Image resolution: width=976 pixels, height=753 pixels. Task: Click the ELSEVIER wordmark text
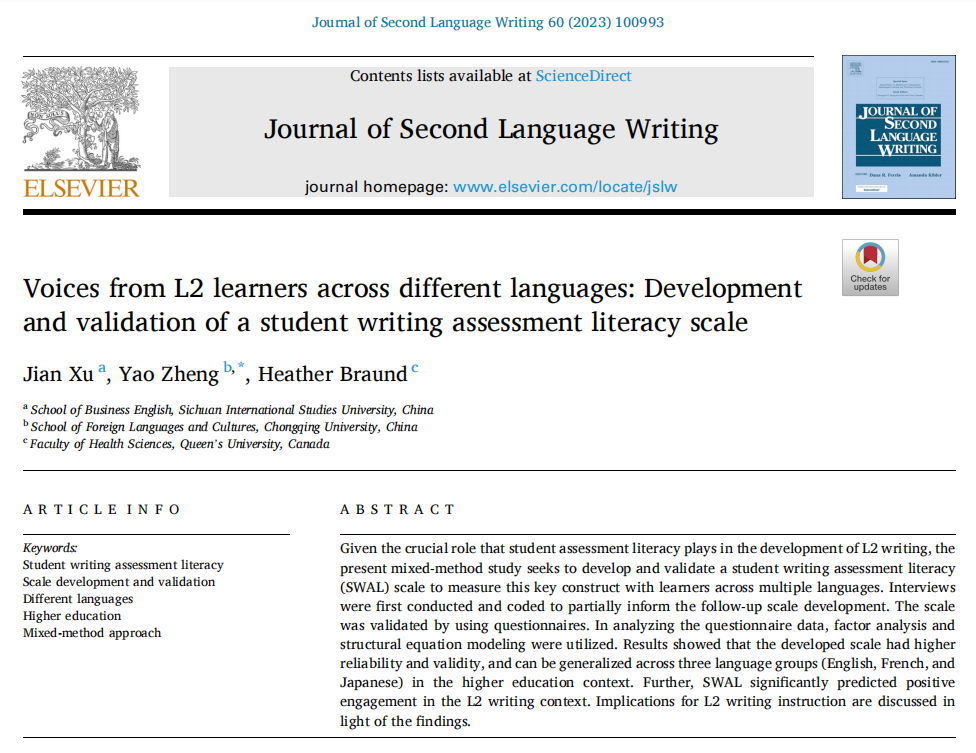(81, 188)
